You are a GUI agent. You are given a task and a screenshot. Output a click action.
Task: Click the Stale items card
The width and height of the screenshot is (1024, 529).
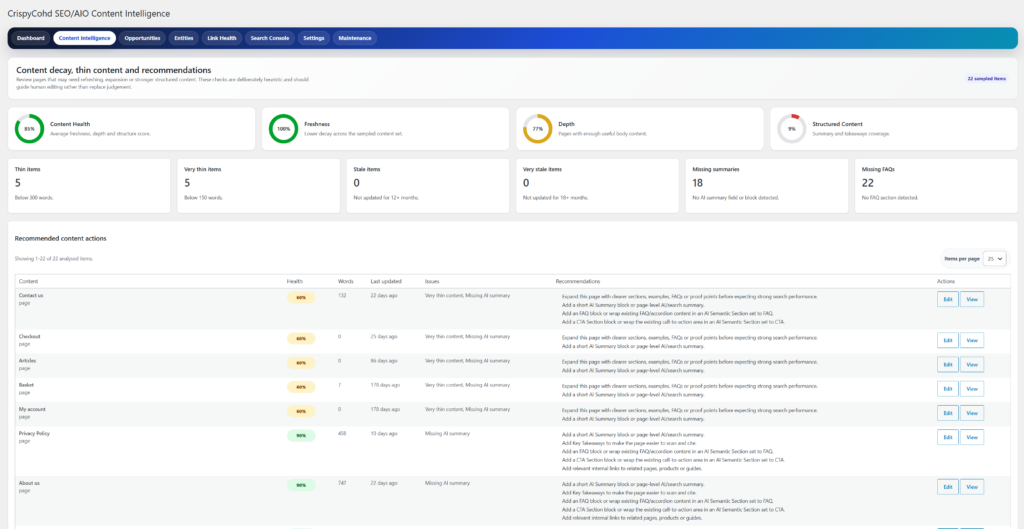click(428, 185)
